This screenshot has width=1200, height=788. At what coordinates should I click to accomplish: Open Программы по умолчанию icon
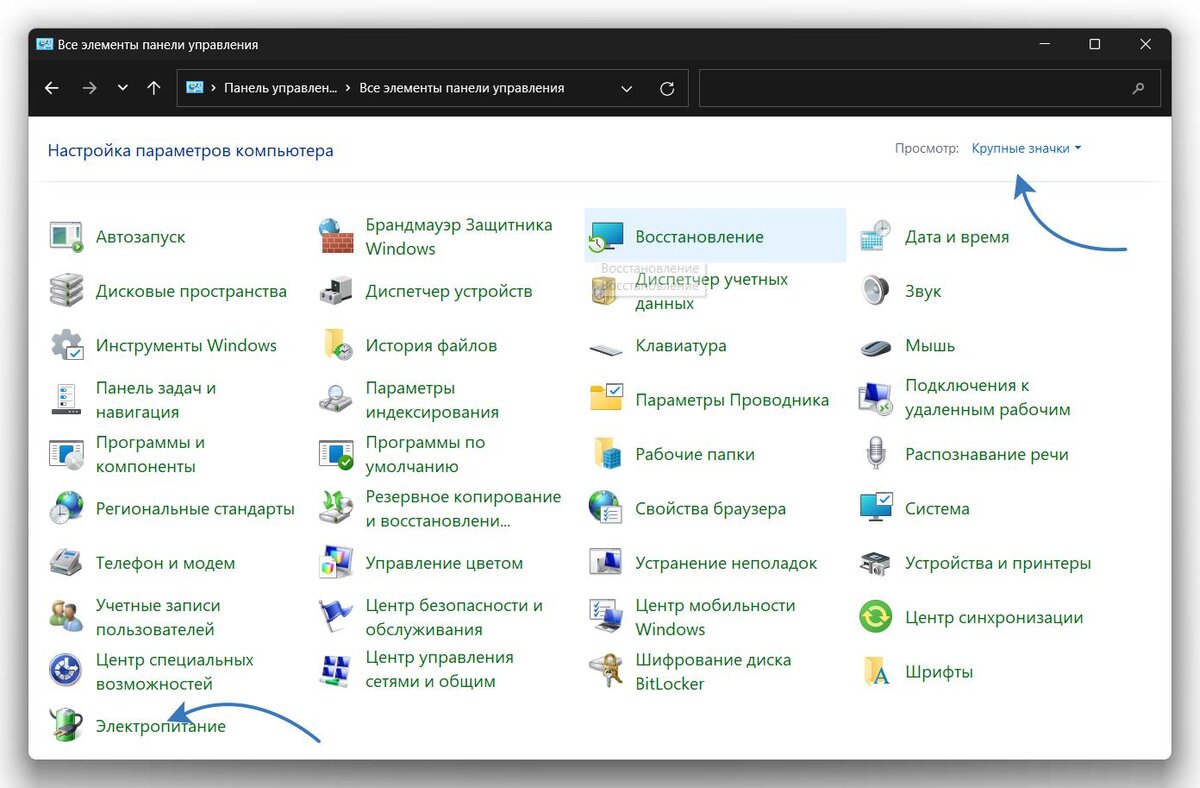pos(336,454)
